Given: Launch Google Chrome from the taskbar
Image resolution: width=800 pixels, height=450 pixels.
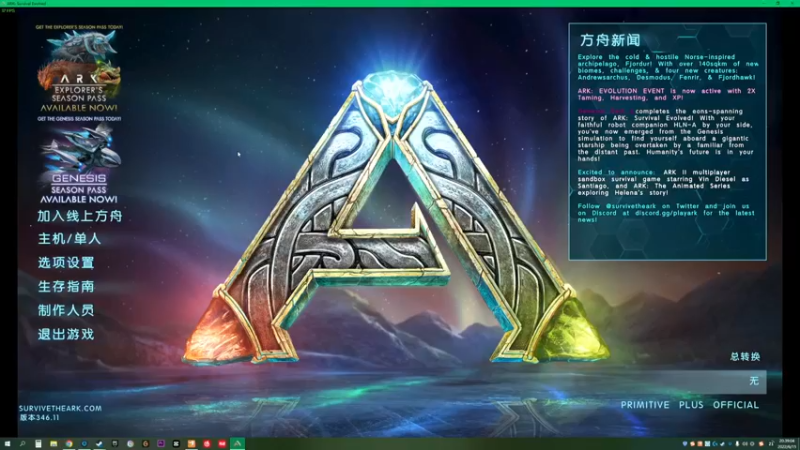Looking at the screenshot, I should coord(69,444).
